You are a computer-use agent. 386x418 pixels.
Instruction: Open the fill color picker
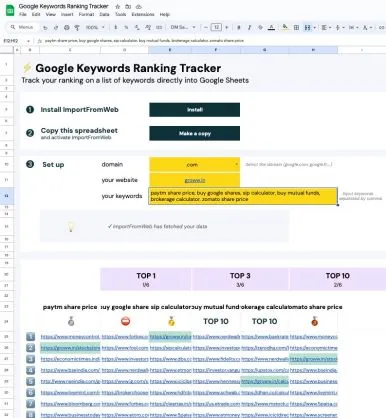pyautogui.click(x=285, y=27)
